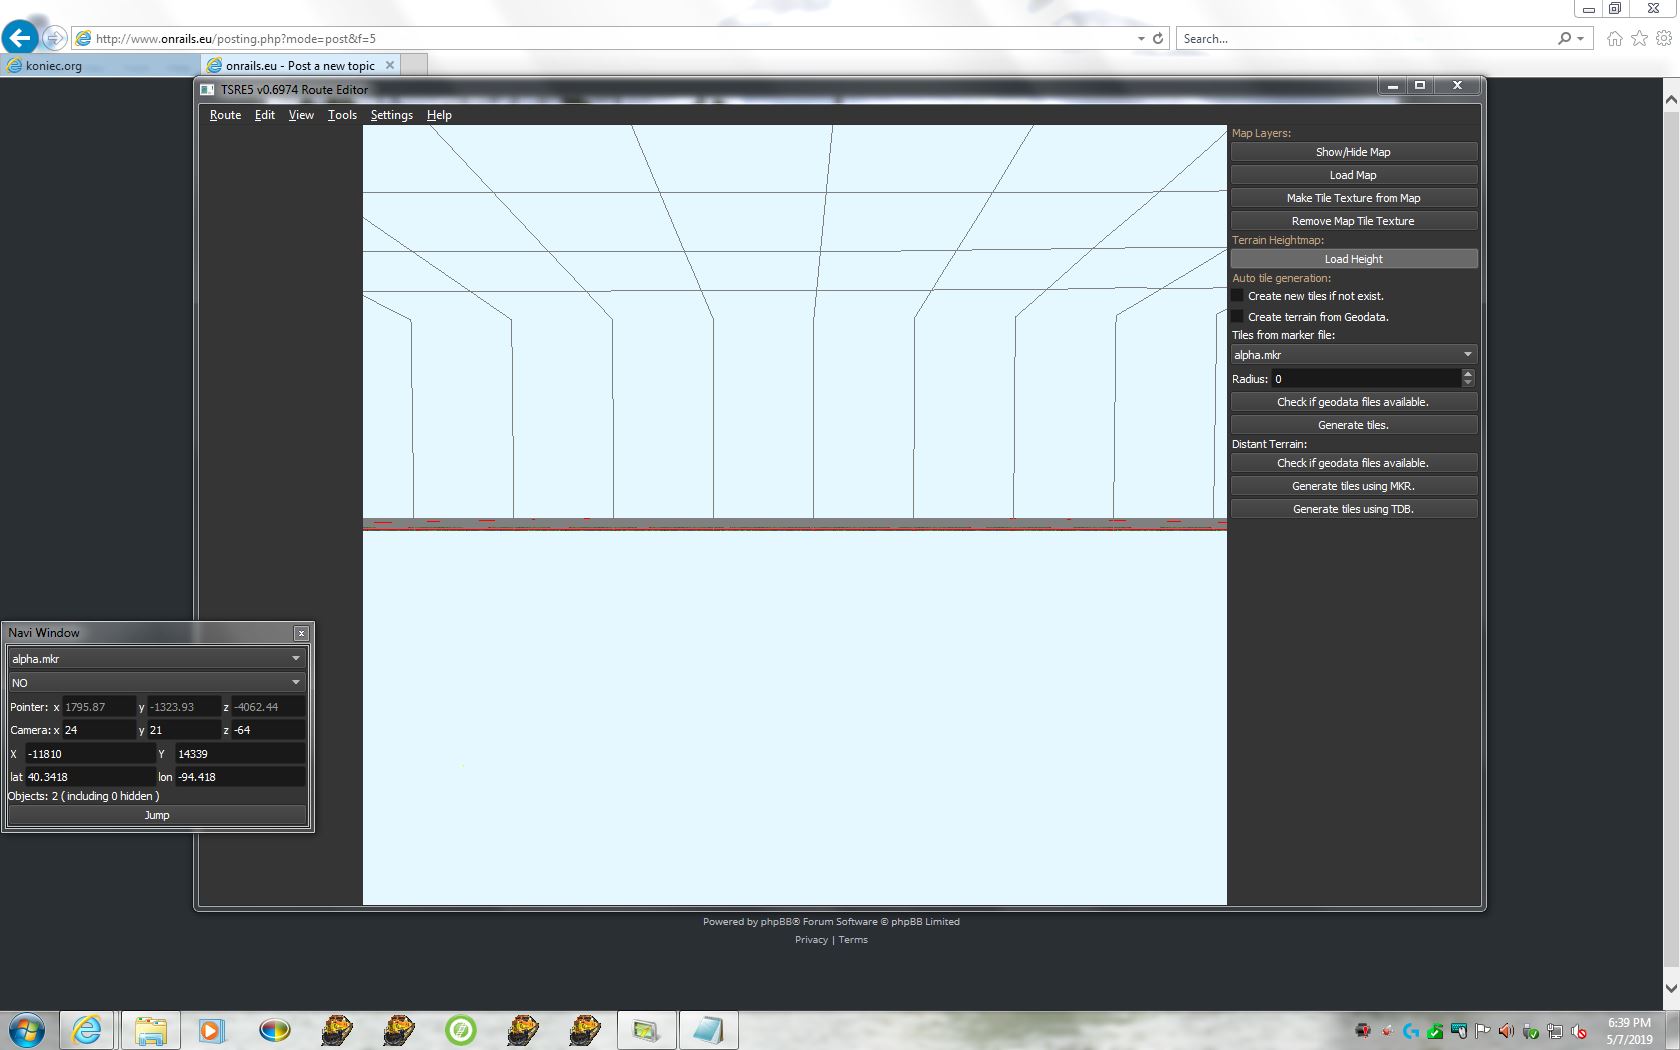This screenshot has height=1050, width=1680.
Task: Open the Help menu in TSRE5
Action: coord(439,115)
